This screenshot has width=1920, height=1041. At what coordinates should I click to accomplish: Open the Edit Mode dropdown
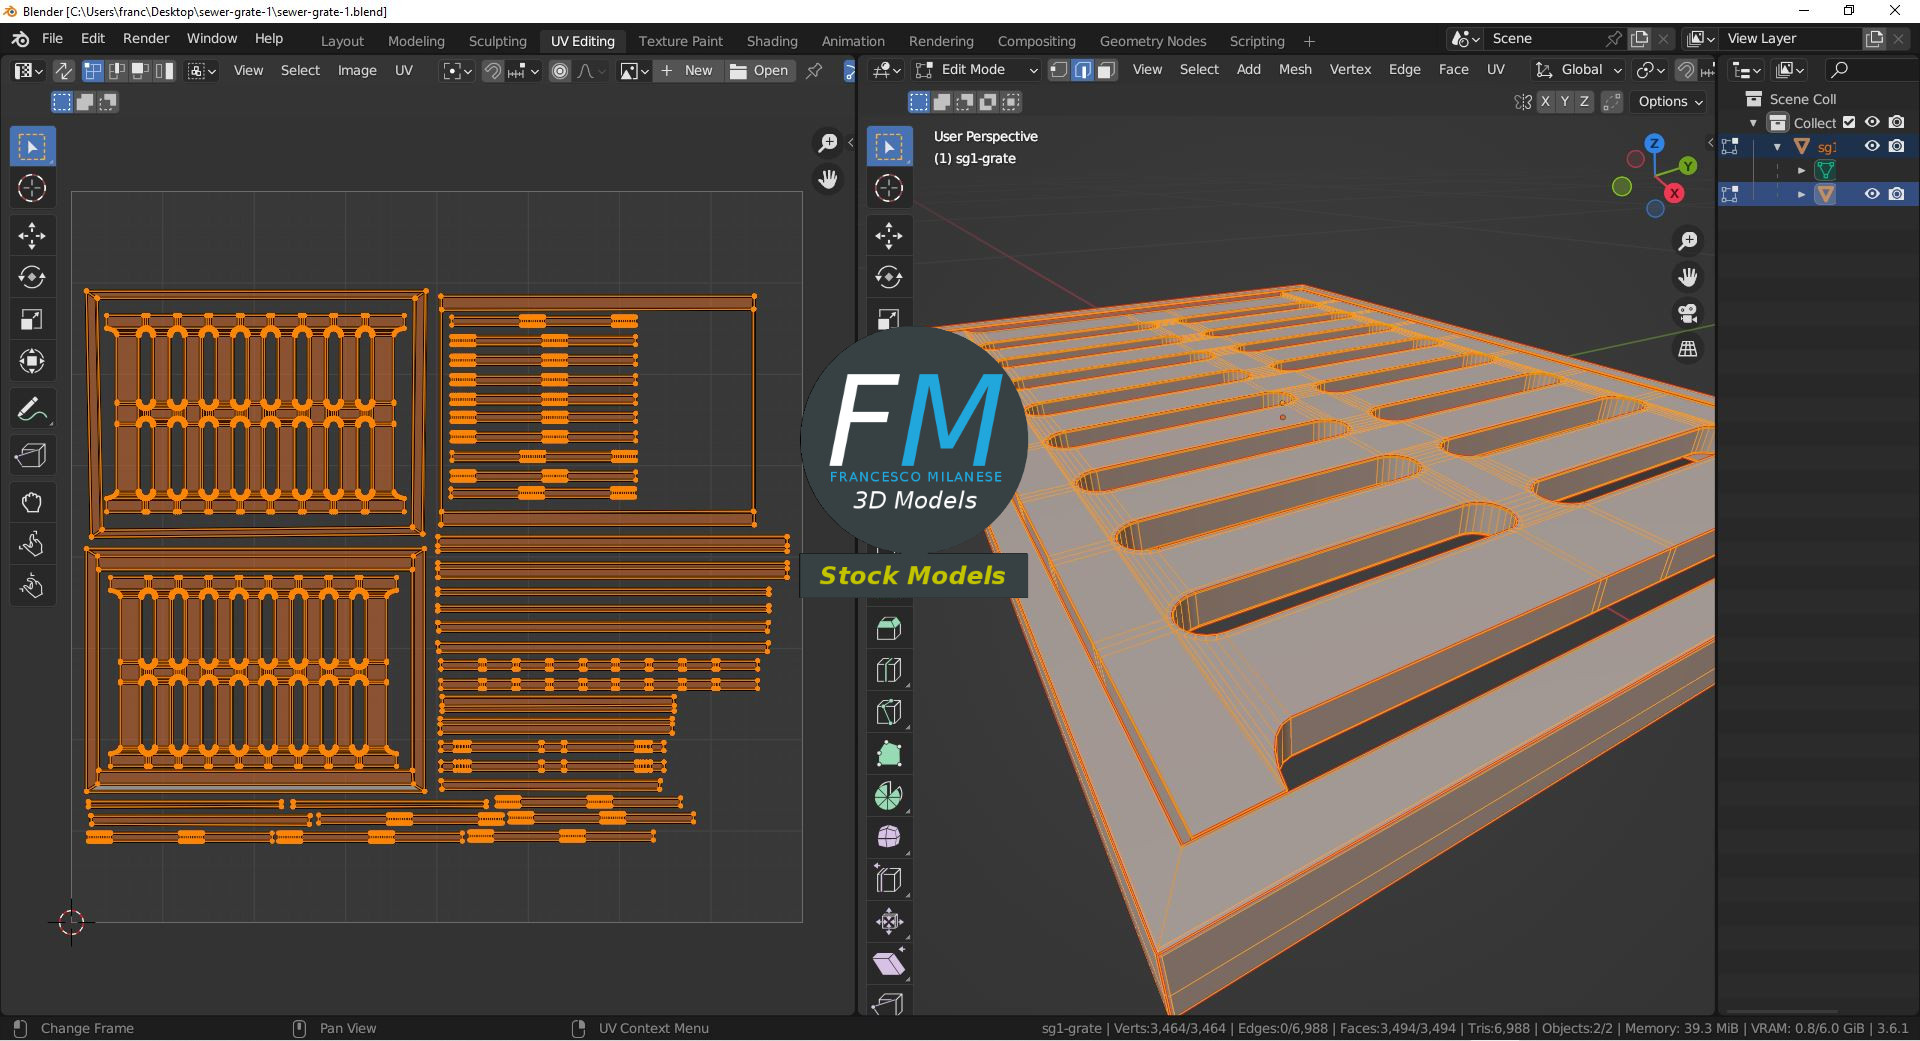pyautogui.click(x=977, y=70)
